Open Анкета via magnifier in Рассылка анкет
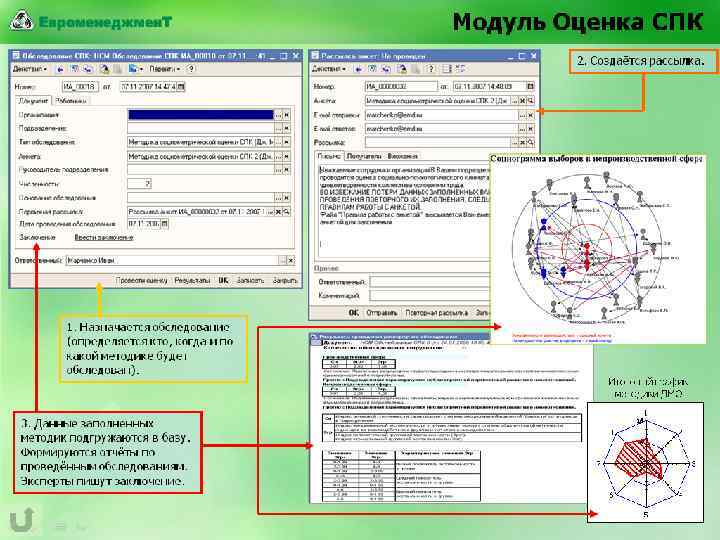 531,101
